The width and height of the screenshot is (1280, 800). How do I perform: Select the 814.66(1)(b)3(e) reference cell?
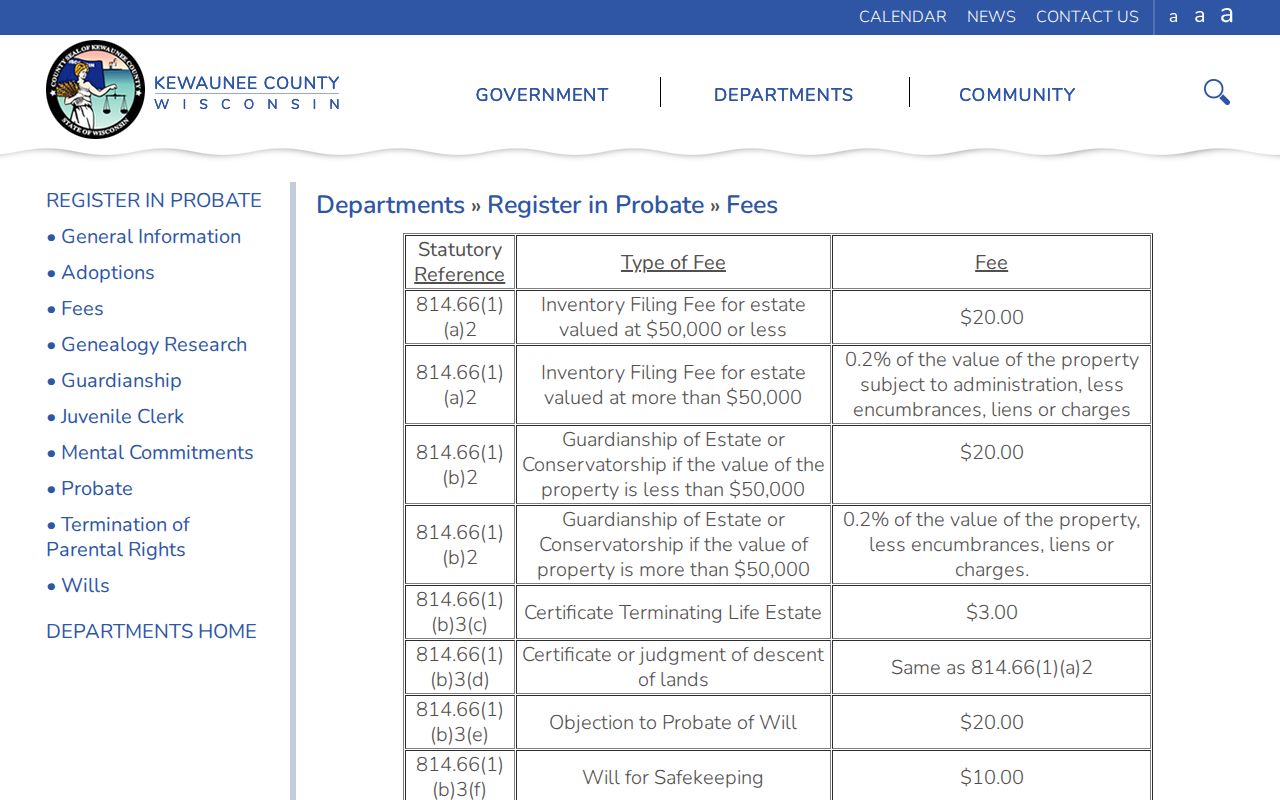(x=460, y=722)
